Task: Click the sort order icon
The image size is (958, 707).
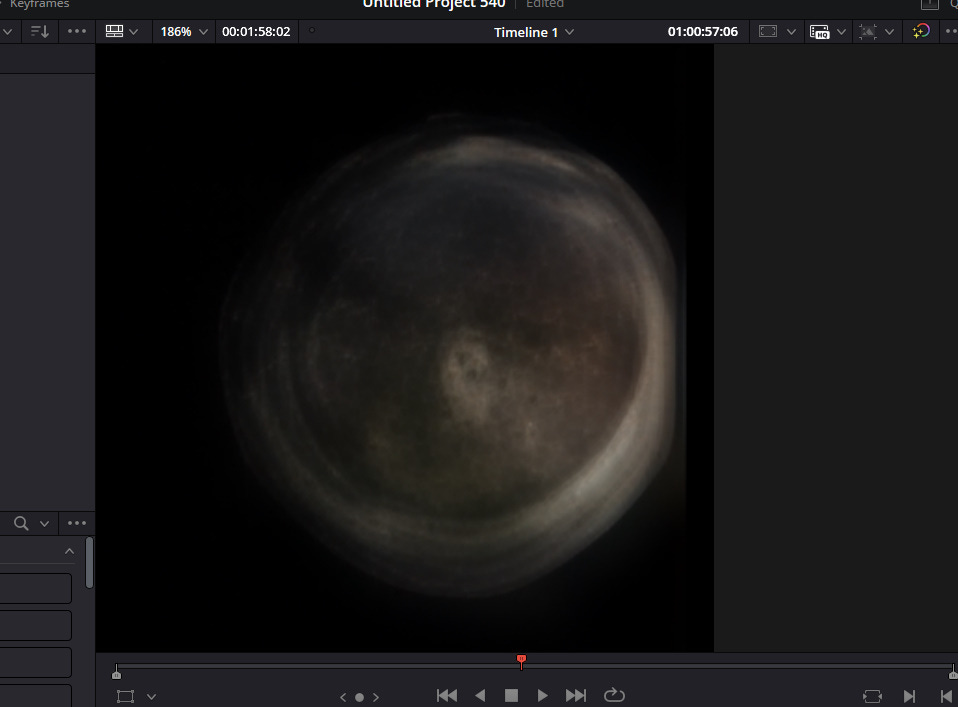Action: [40, 32]
